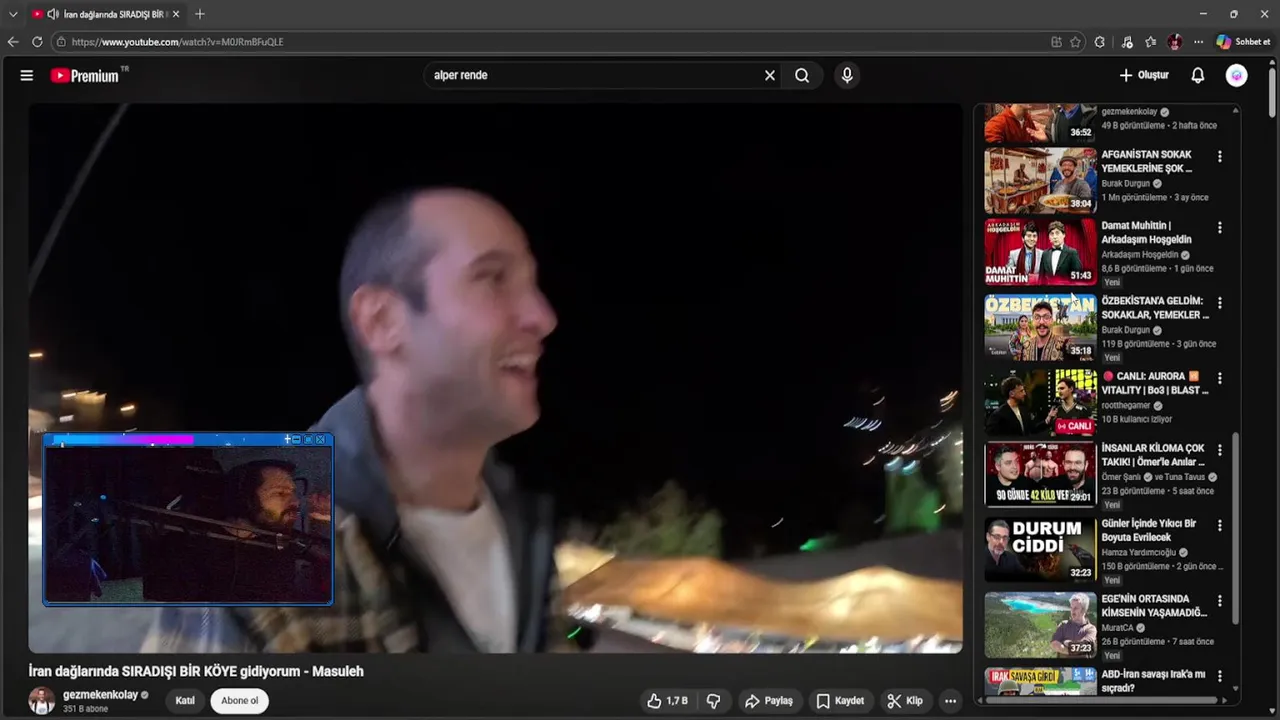The image size is (1280, 720).
Task: Open browser extensions puzzle icon
Action: (1100, 42)
